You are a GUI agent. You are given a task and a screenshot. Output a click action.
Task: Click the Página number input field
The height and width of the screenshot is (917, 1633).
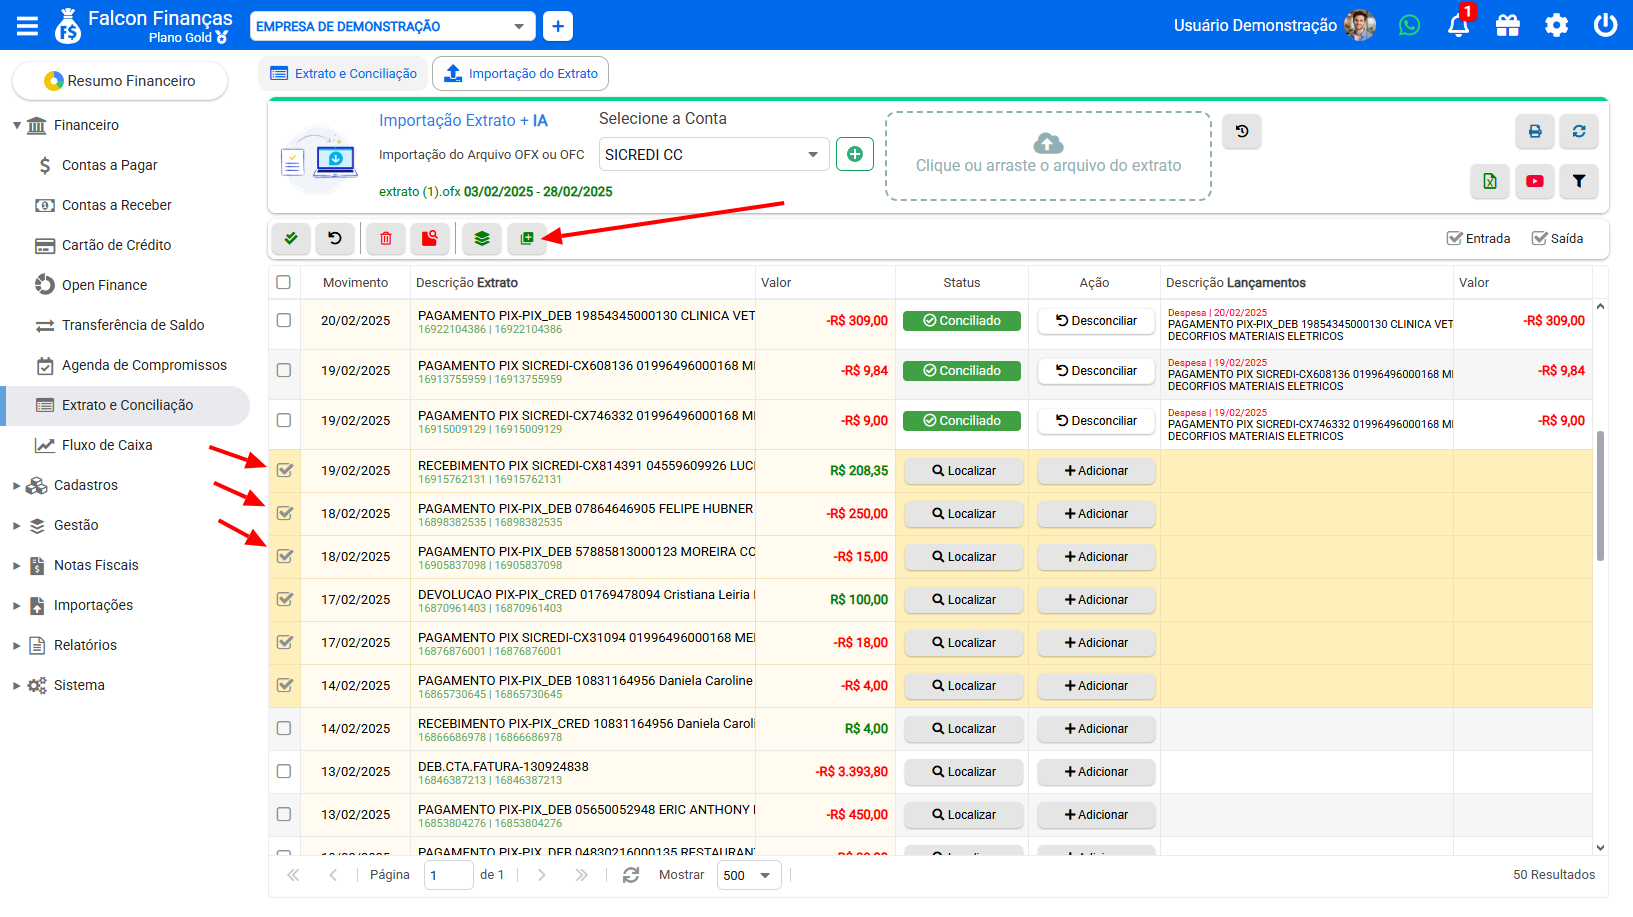[x=448, y=875]
